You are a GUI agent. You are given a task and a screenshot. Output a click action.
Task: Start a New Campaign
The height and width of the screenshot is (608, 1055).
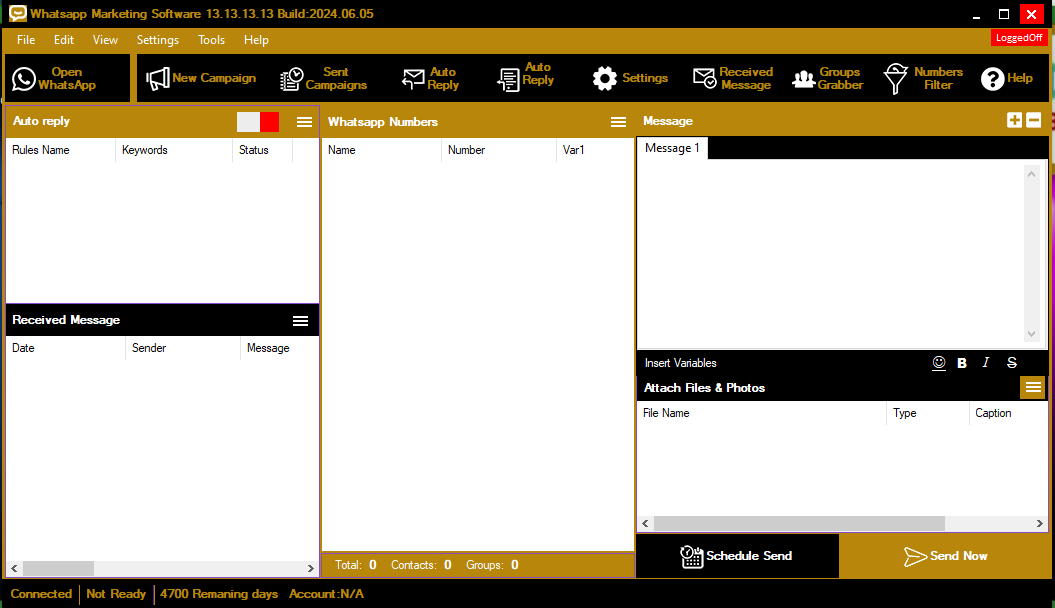201,79
